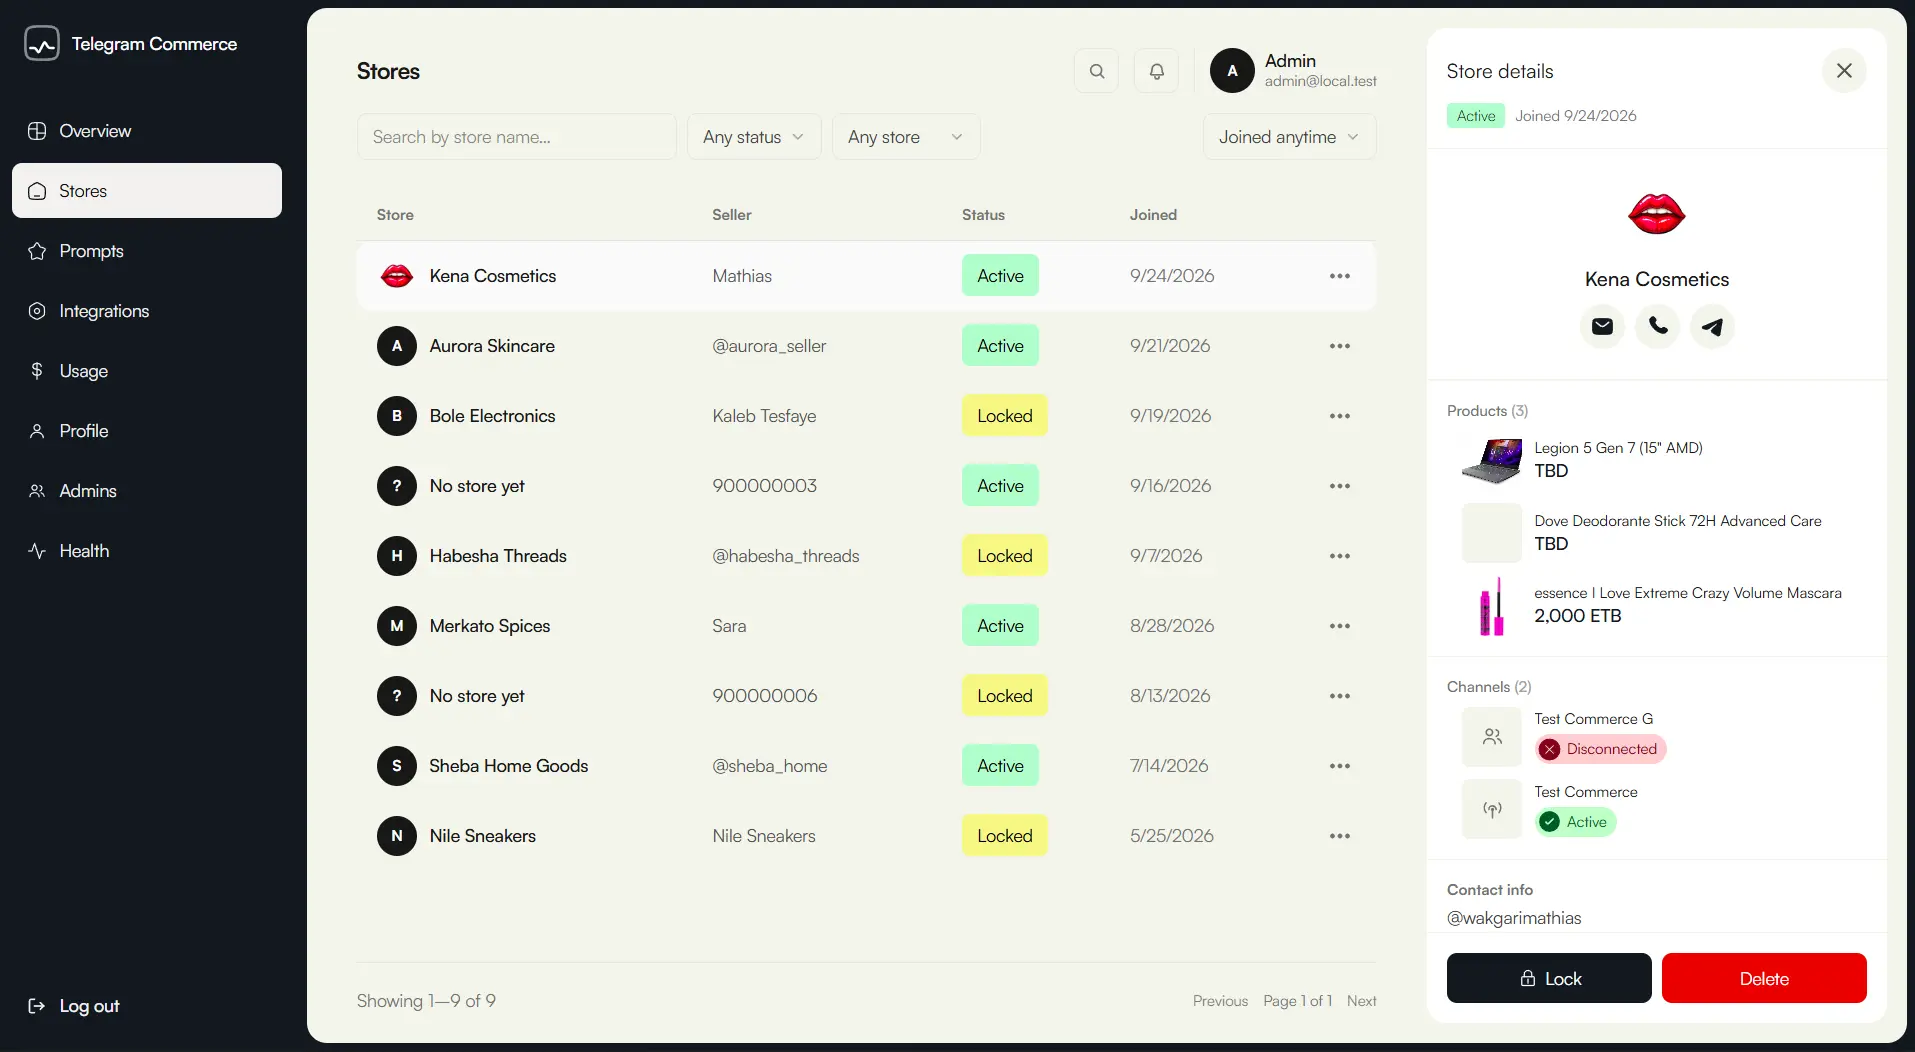
Task: Go to Next page of stores
Action: (1361, 1001)
